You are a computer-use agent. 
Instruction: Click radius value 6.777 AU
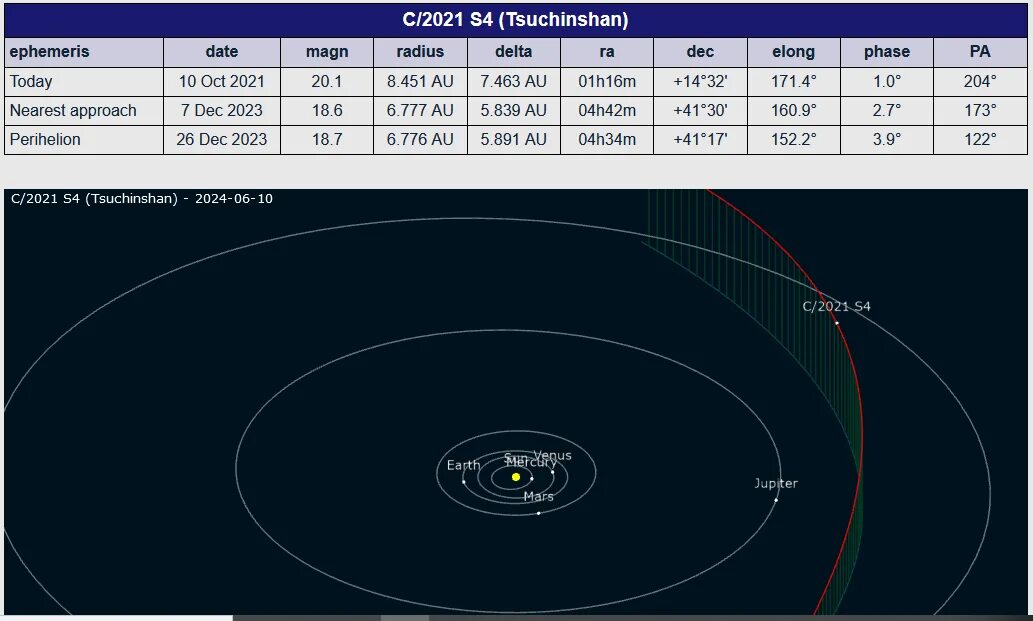tap(420, 110)
